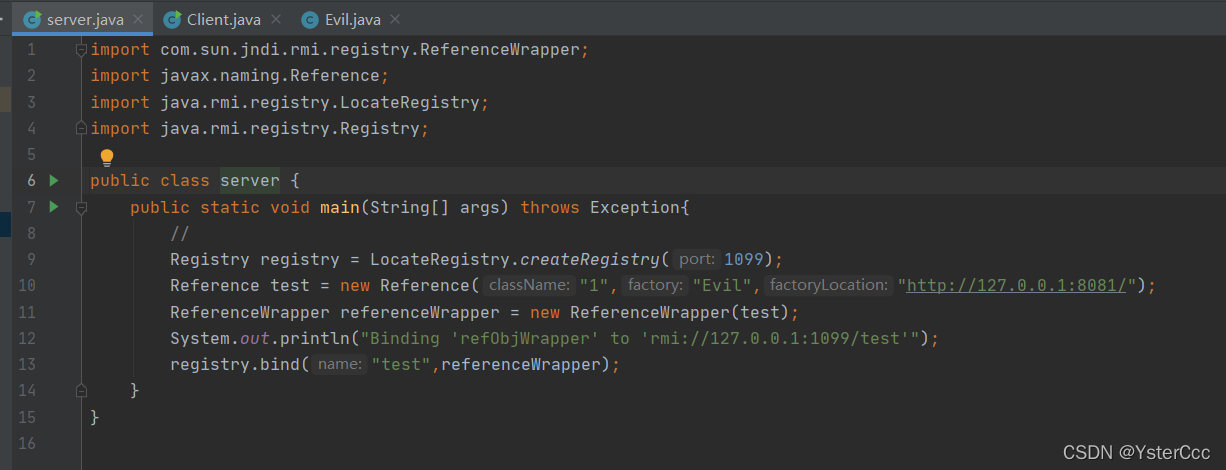The height and width of the screenshot is (470, 1226).
Task: Click the 'factory:' parameter hint
Action: pyautogui.click(x=654, y=285)
